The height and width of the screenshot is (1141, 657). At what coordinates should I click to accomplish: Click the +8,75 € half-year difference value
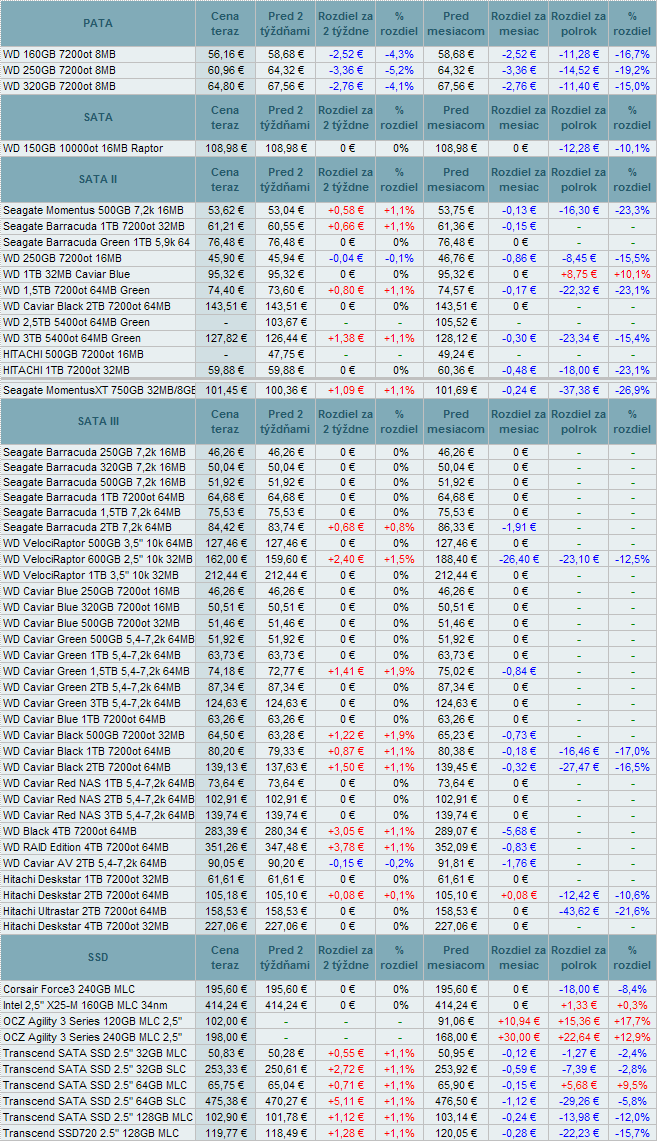pyautogui.click(x=578, y=274)
